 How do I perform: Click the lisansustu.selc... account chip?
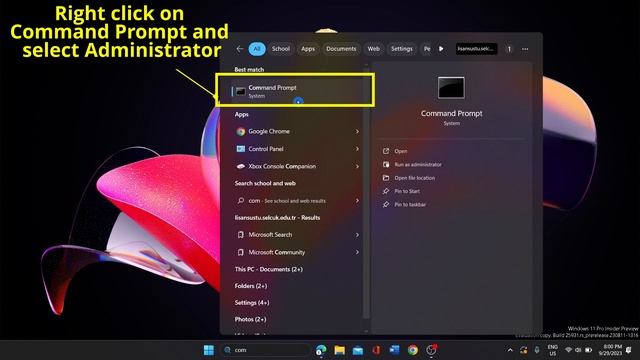(x=476, y=49)
